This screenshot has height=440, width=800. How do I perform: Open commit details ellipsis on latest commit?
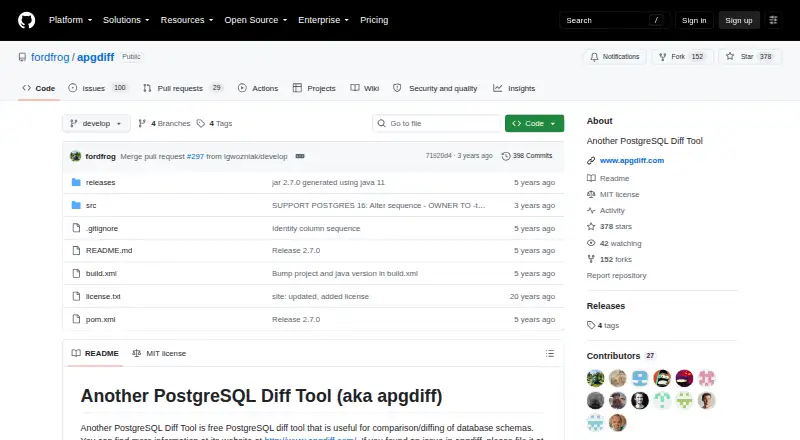click(x=300, y=156)
